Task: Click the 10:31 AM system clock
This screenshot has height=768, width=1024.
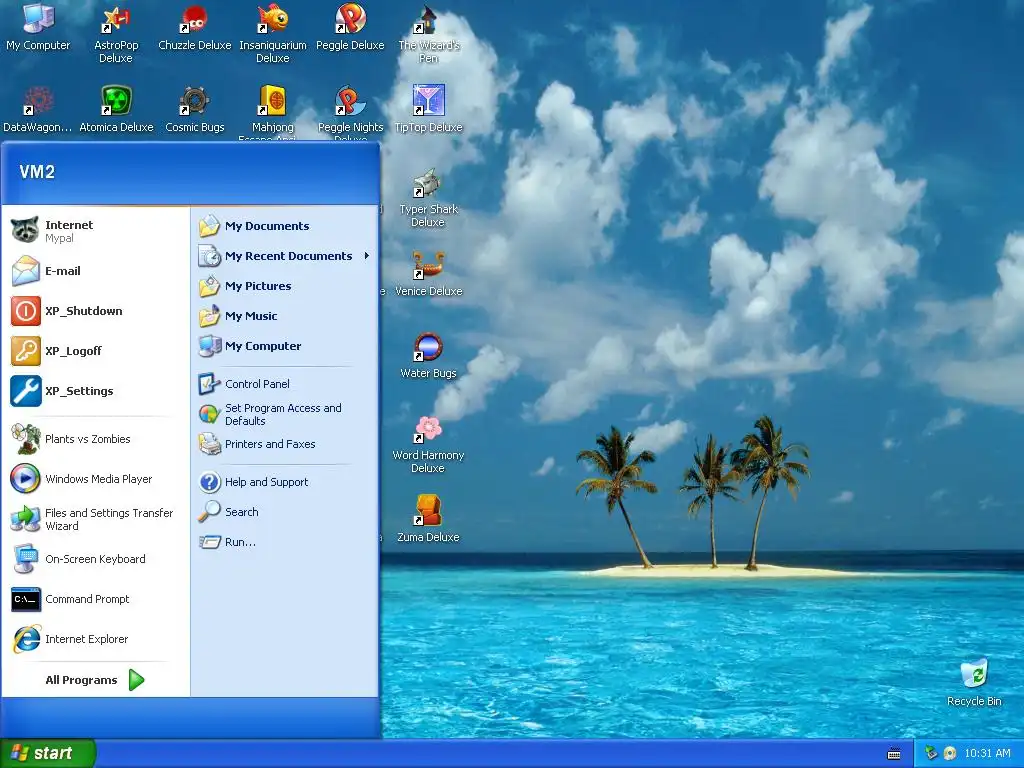Action: coord(987,754)
